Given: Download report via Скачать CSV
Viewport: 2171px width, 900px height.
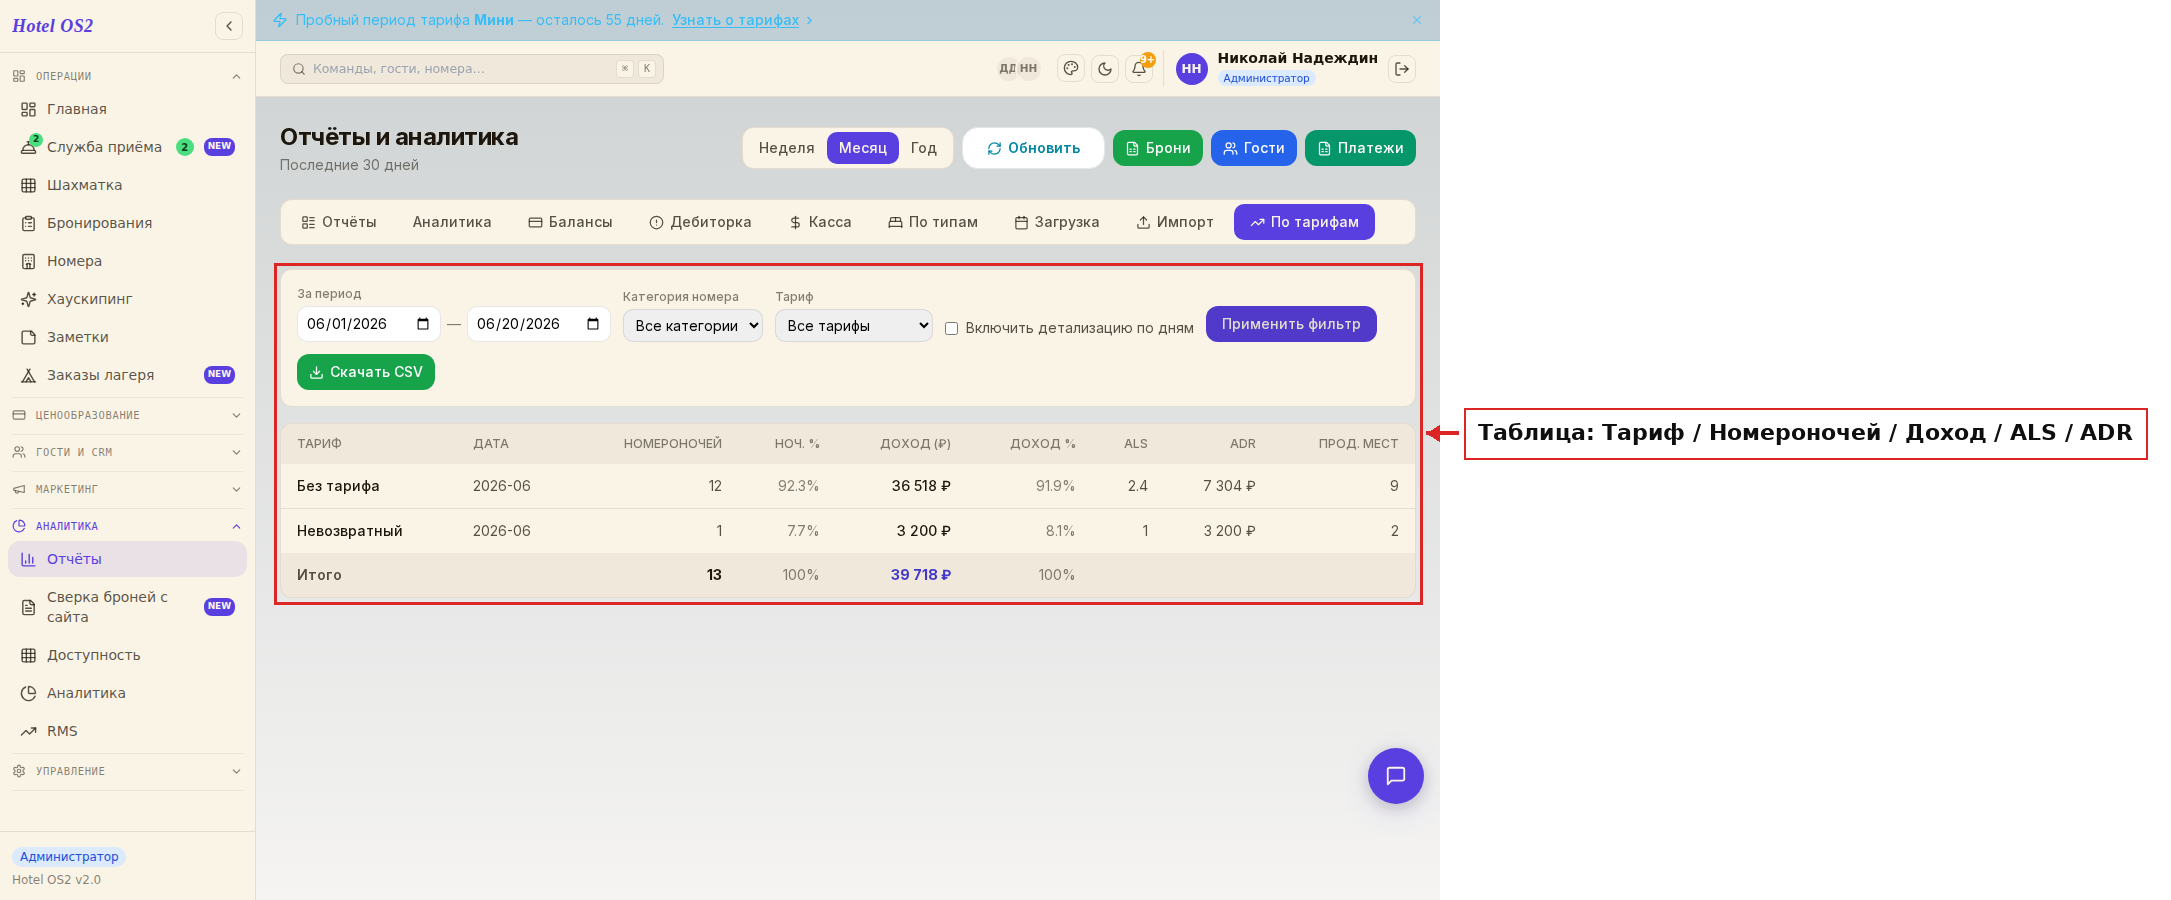Looking at the screenshot, I should coord(366,372).
